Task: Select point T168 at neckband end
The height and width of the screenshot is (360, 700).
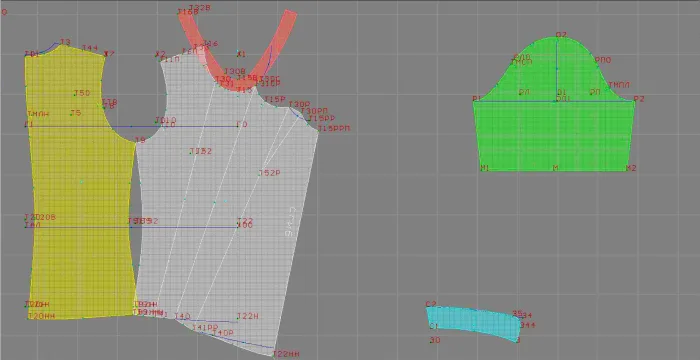Action: point(188,13)
